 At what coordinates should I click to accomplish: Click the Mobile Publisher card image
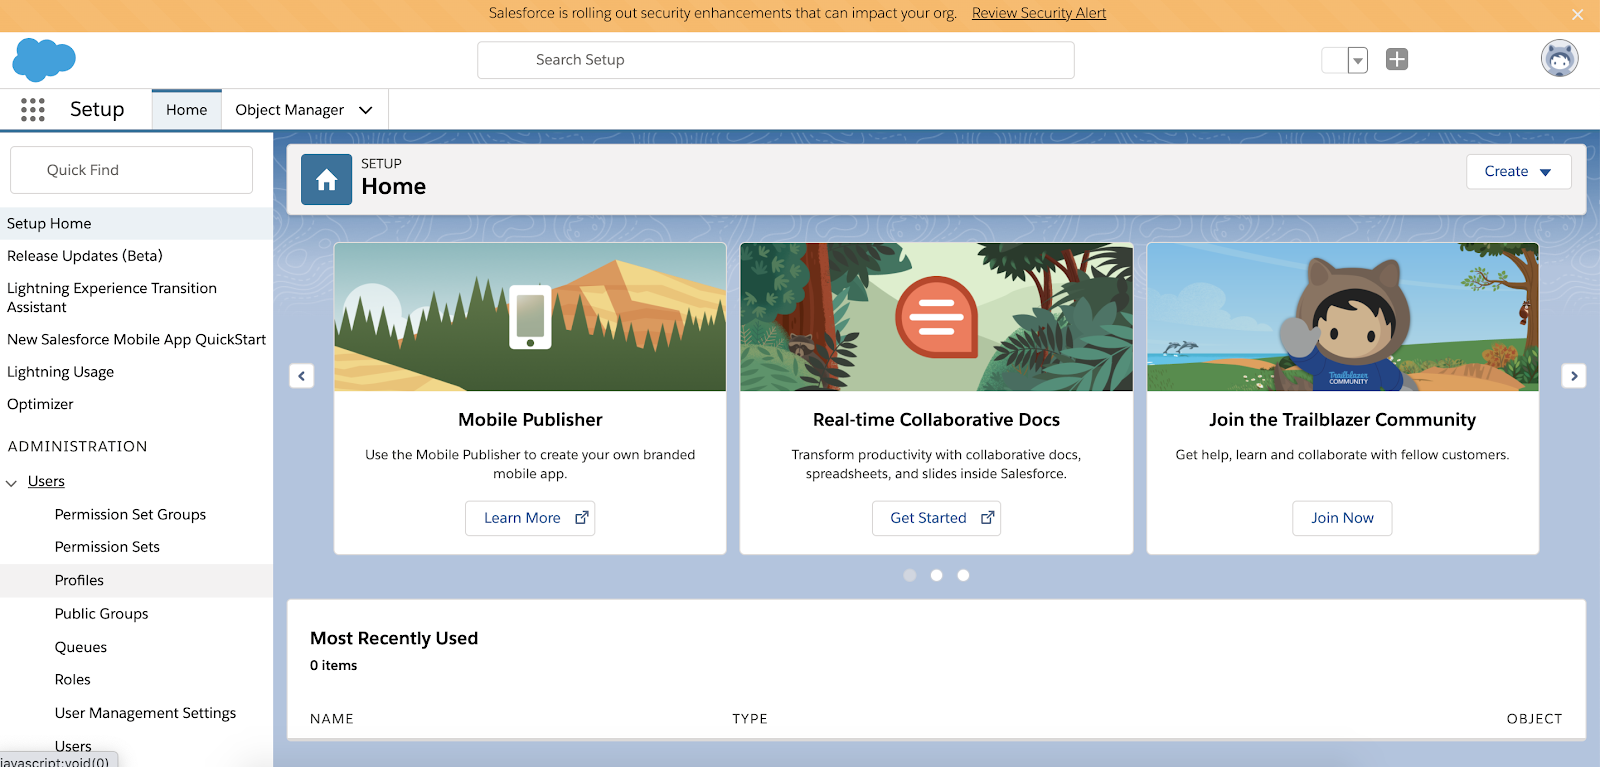click(530, 317)
